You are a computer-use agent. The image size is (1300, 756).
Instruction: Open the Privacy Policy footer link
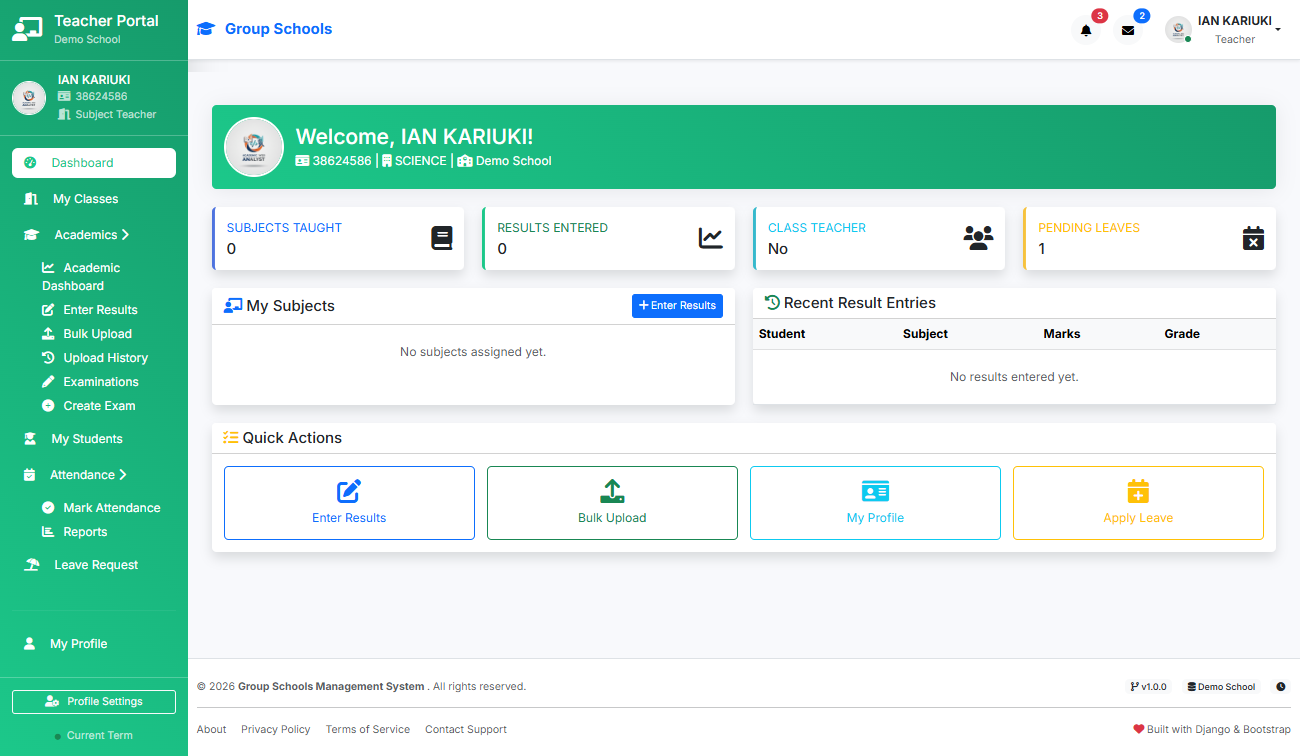(x=276, y=729)
